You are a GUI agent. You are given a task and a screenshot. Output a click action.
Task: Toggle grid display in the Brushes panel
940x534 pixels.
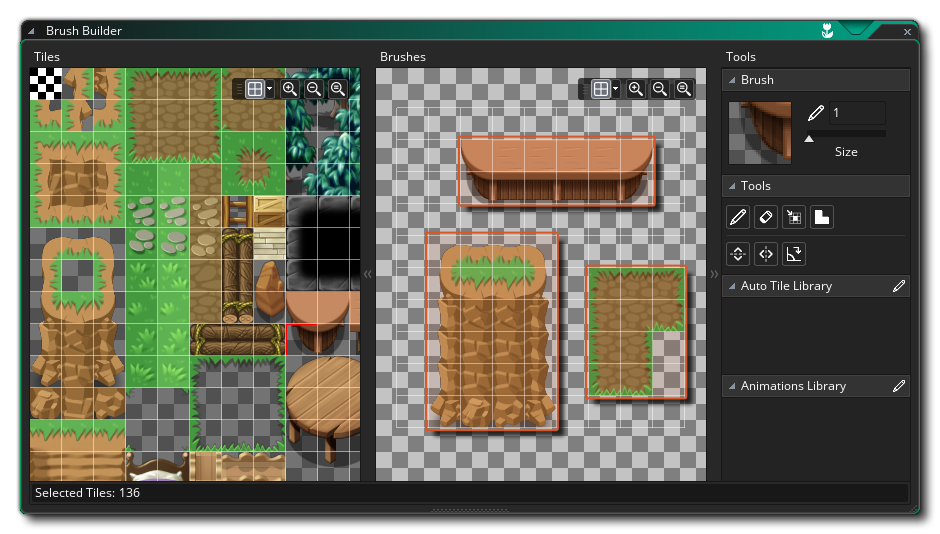[x=601, y=89]
